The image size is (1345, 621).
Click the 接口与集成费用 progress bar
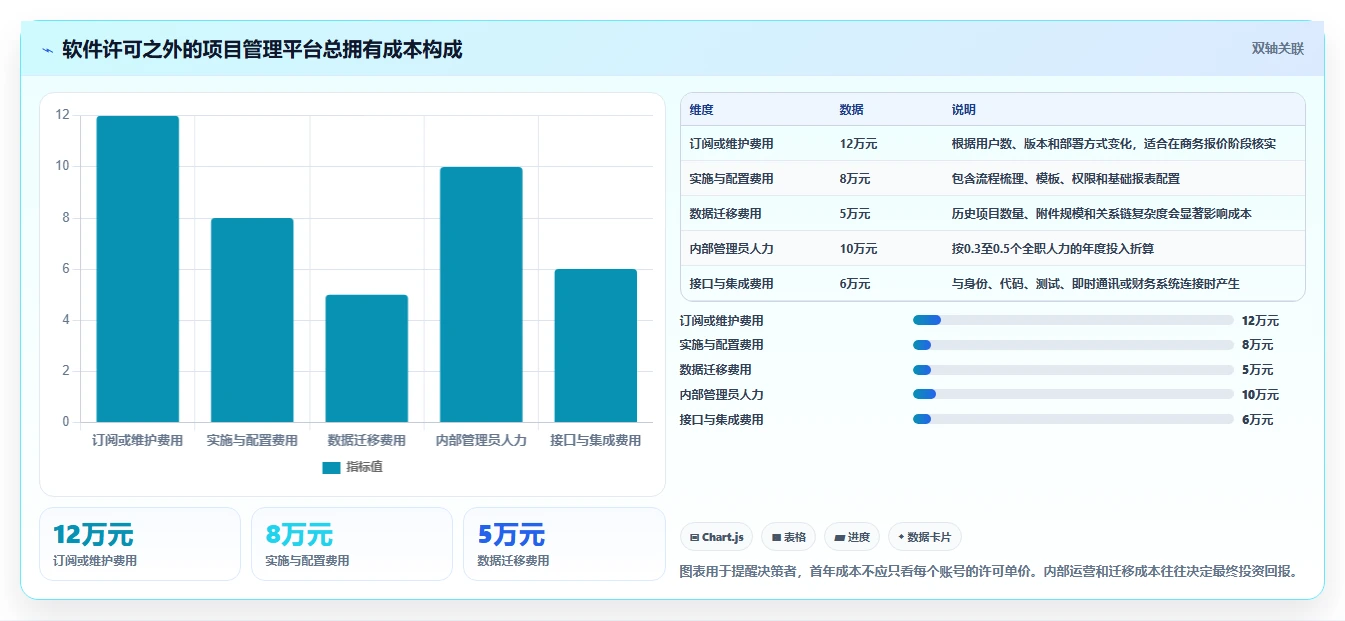tap(1073, 419)
